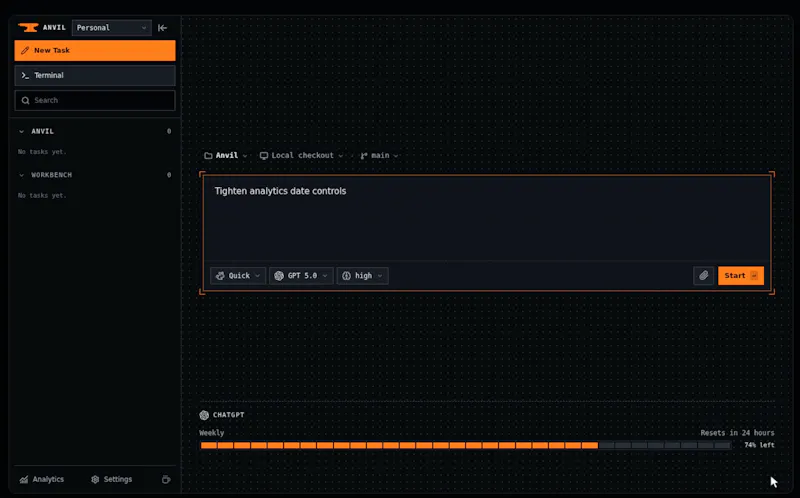Open the high reasoning effort dropdown

(x=362, y=276)
